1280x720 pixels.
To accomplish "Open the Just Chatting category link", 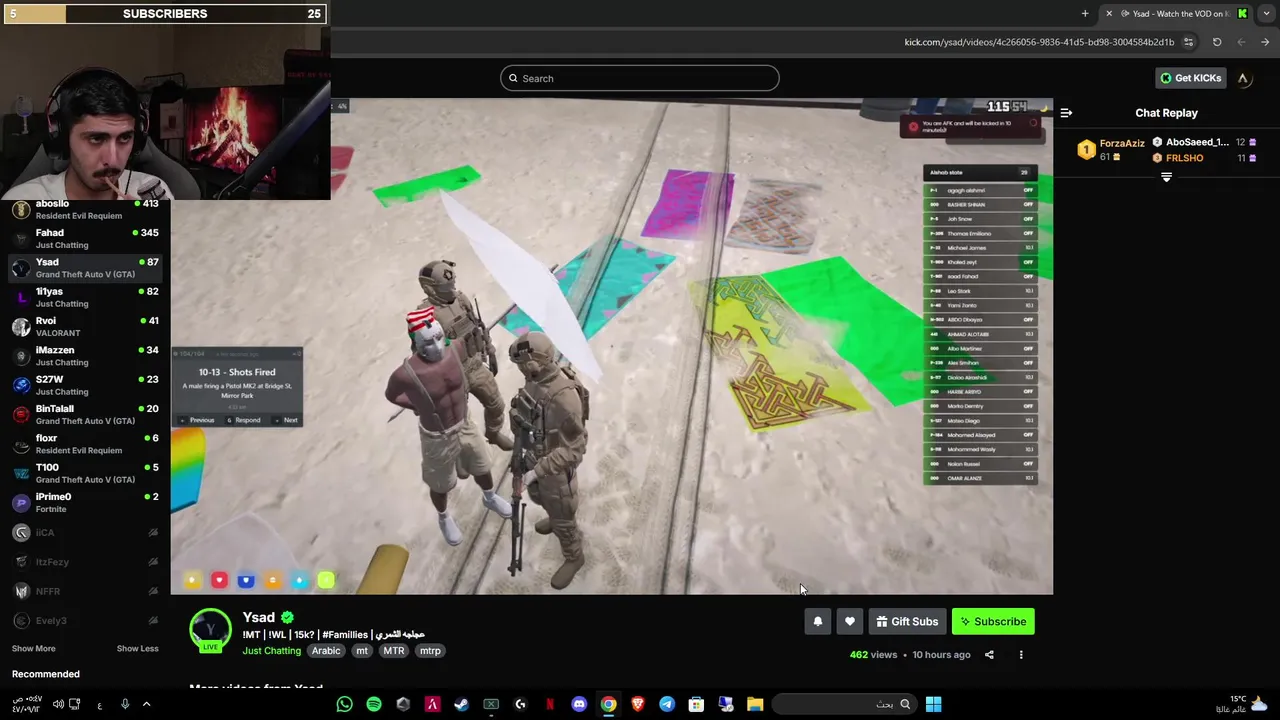I will (x=271, y=651).
